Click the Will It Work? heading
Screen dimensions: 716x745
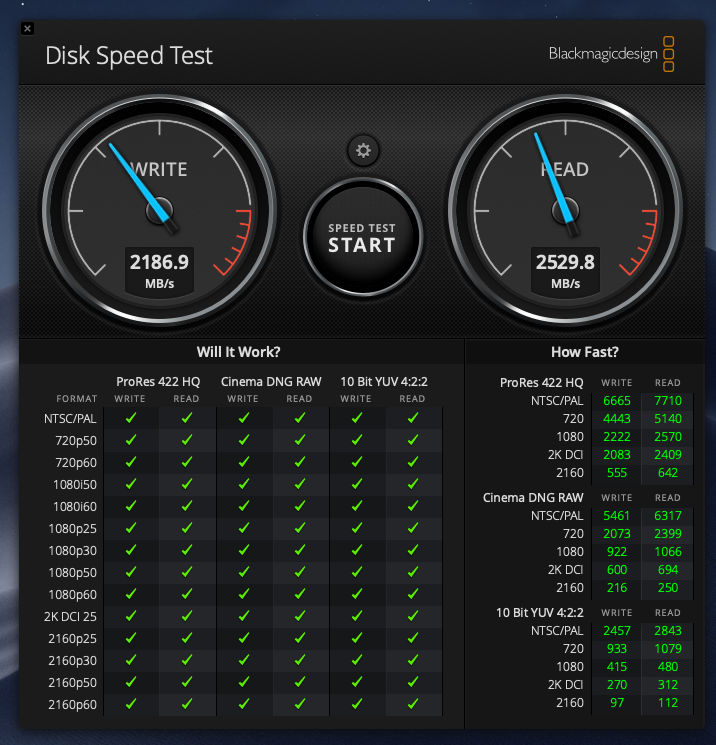coord(238,352)
